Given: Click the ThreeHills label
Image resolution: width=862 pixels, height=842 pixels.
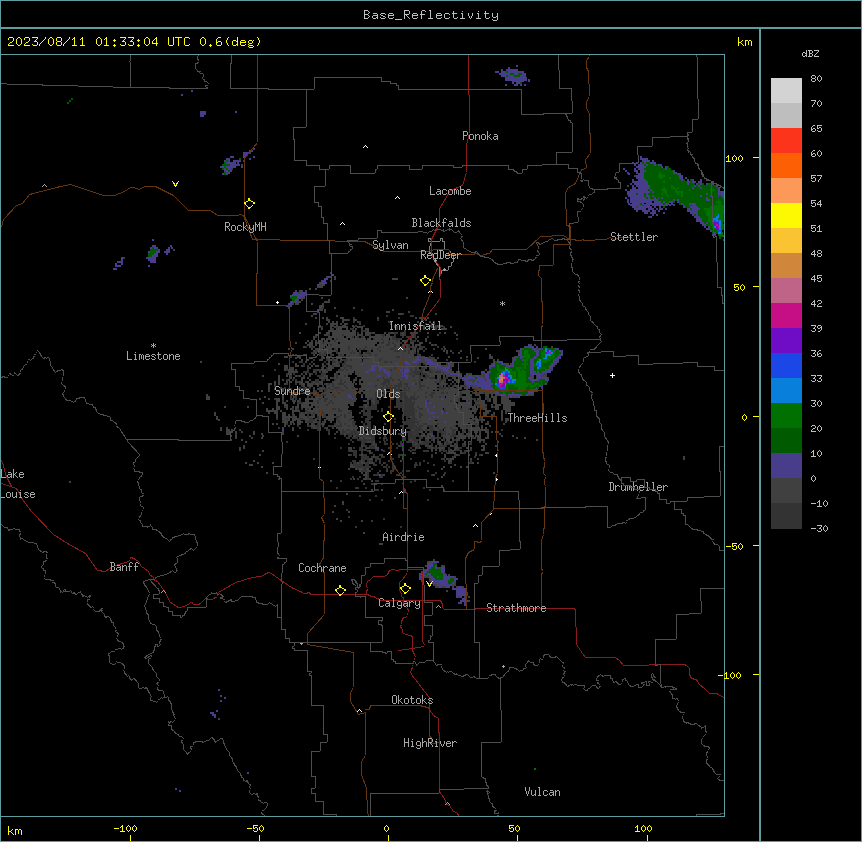Looking at the screenshot, I should point(537,418).
